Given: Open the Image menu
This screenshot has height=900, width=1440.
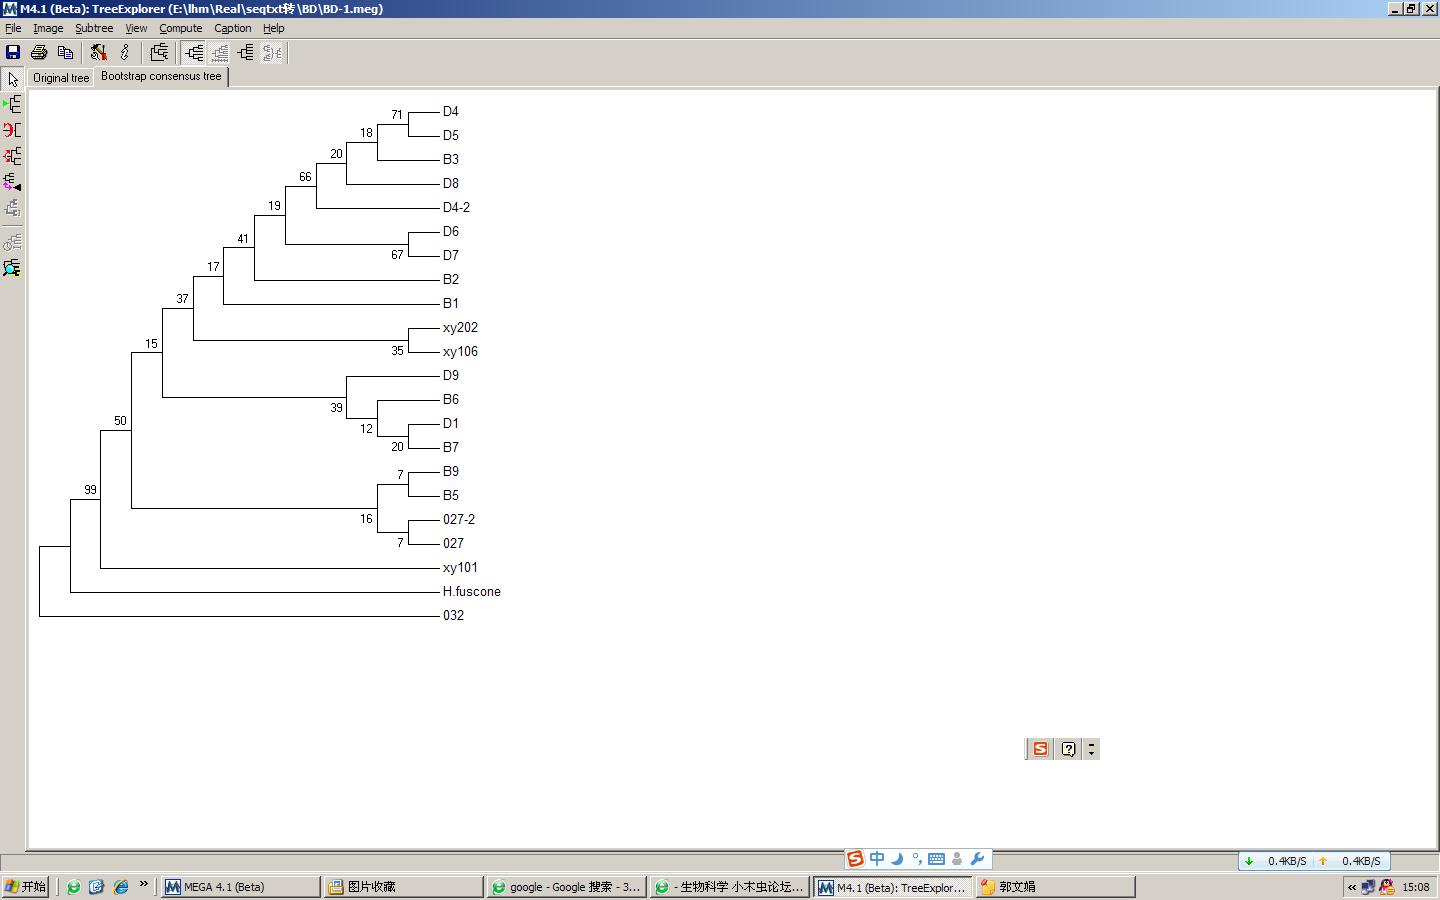Looking at the screenshot, I should 48,28.
